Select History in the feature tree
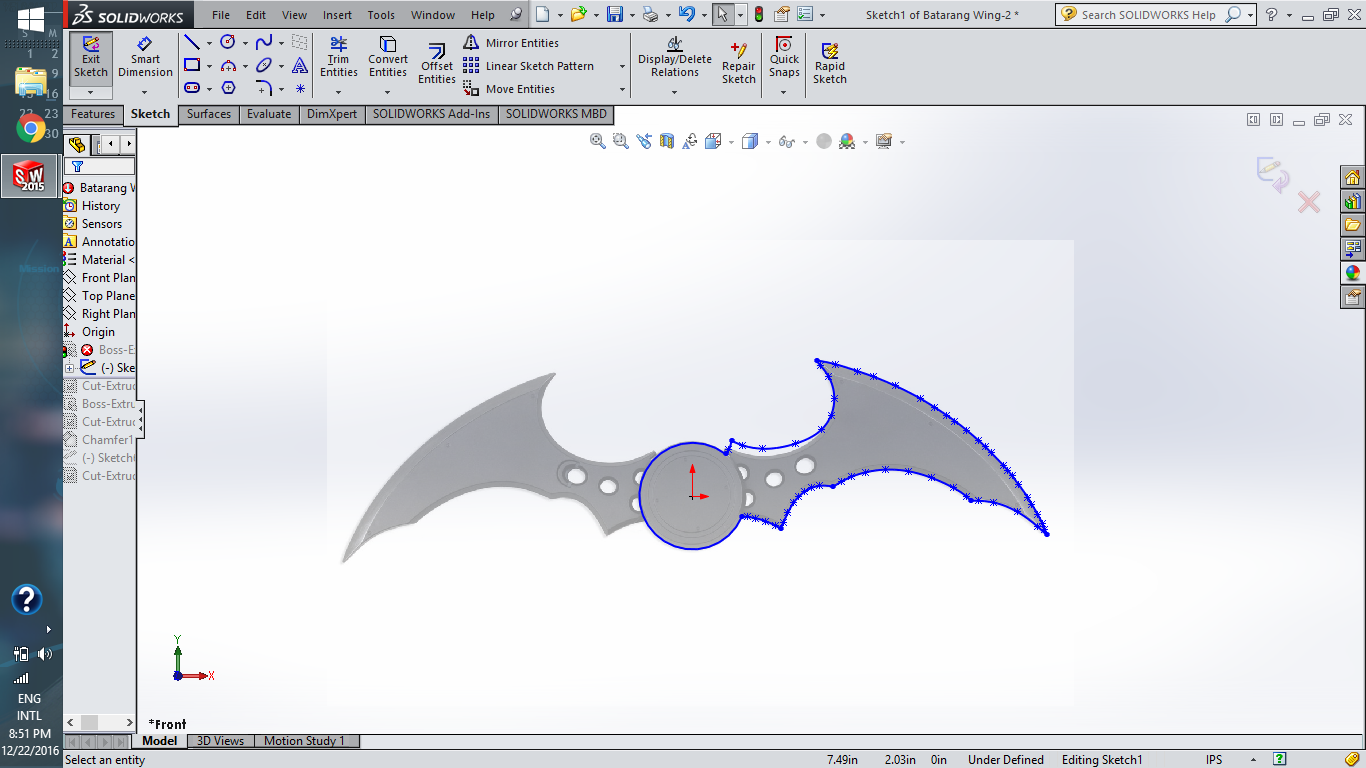 [x=92, y=206]
